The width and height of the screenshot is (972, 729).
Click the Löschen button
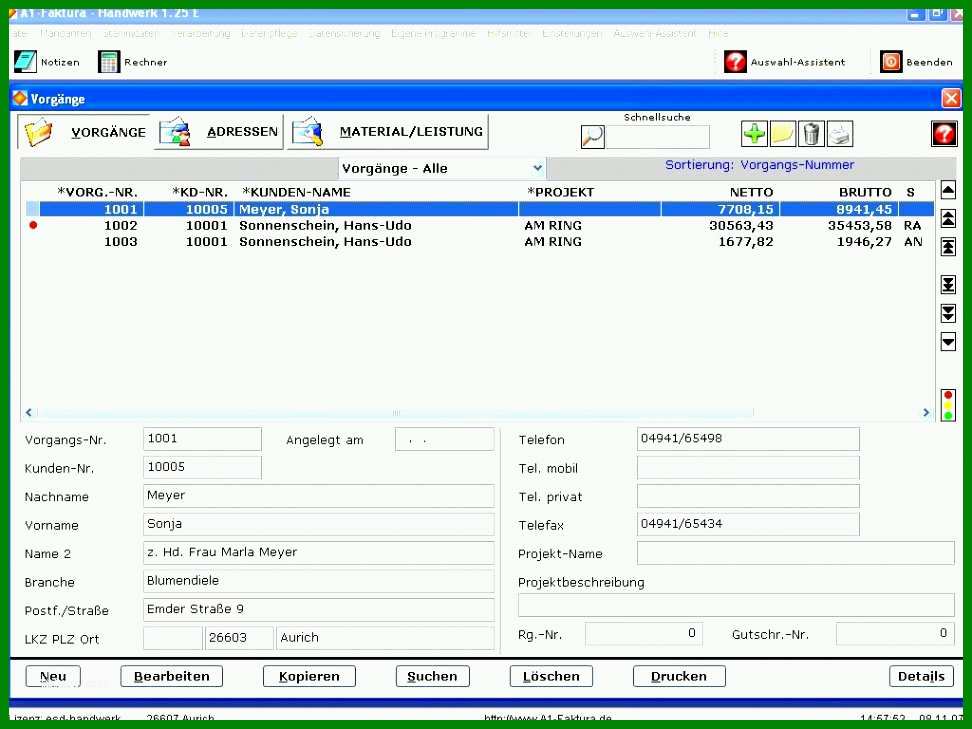(551, 676)
